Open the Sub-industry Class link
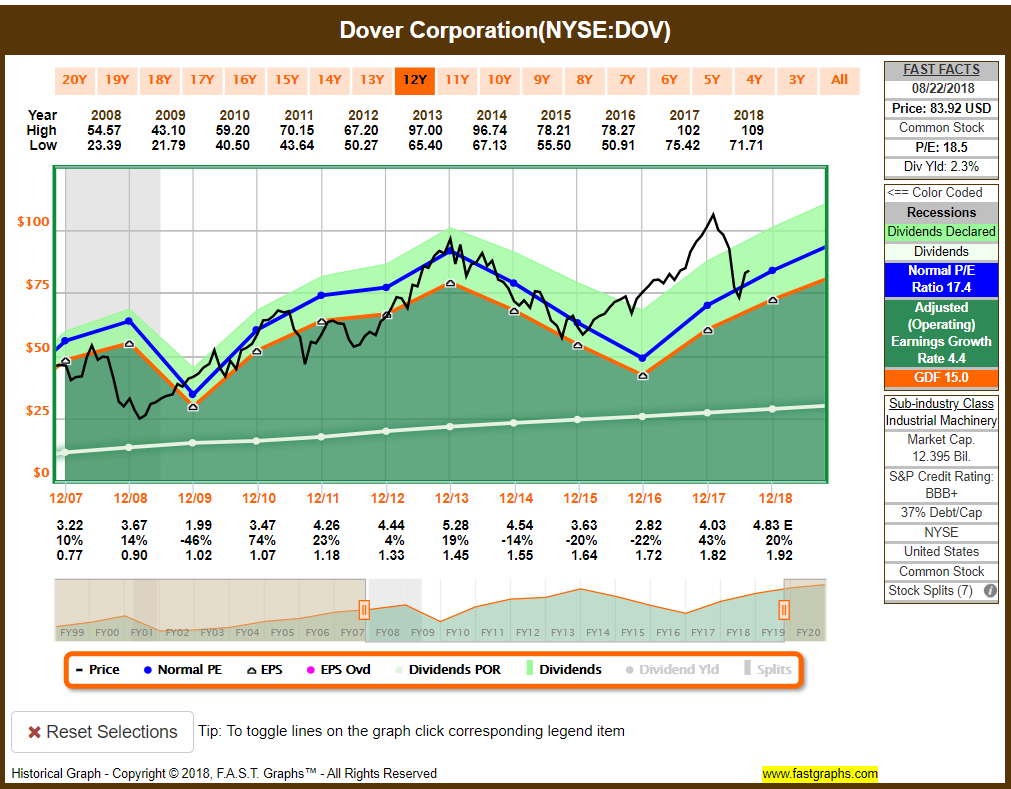 (x=941, y=404)
